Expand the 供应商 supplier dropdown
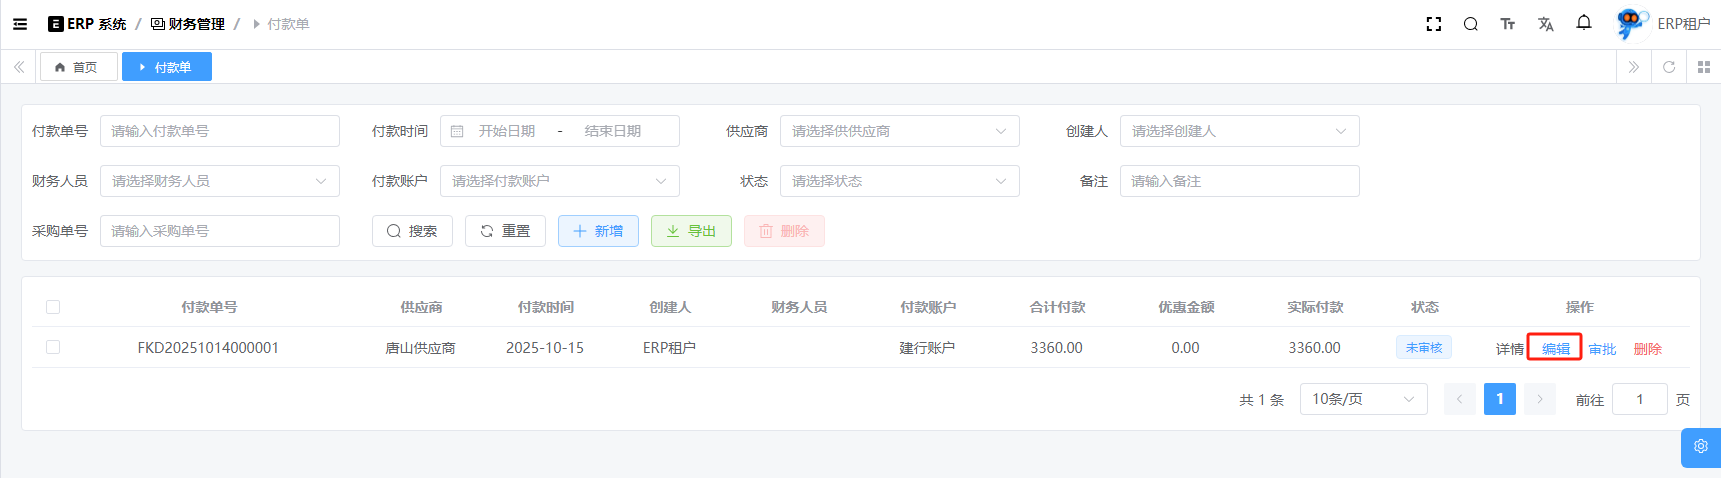1721x478 pixels. point(899,131)
